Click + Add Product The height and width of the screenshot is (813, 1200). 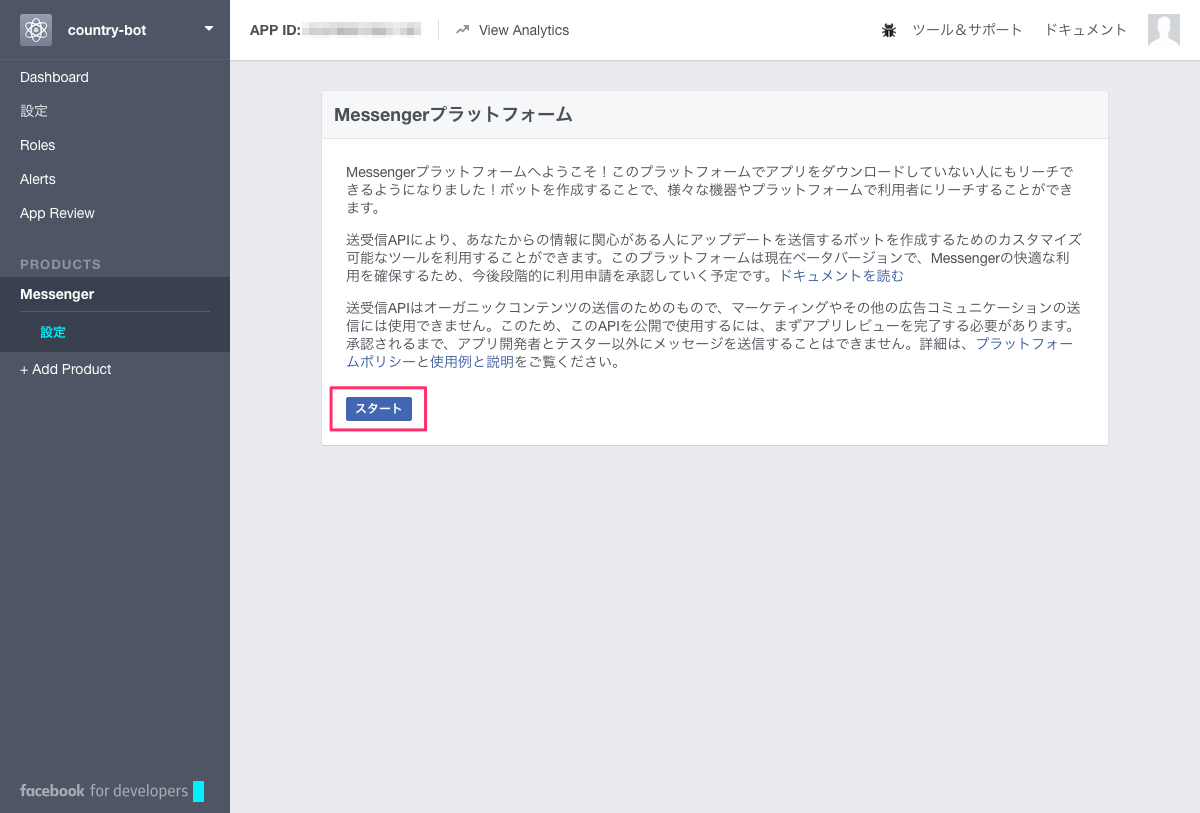(x=66, y=369)
